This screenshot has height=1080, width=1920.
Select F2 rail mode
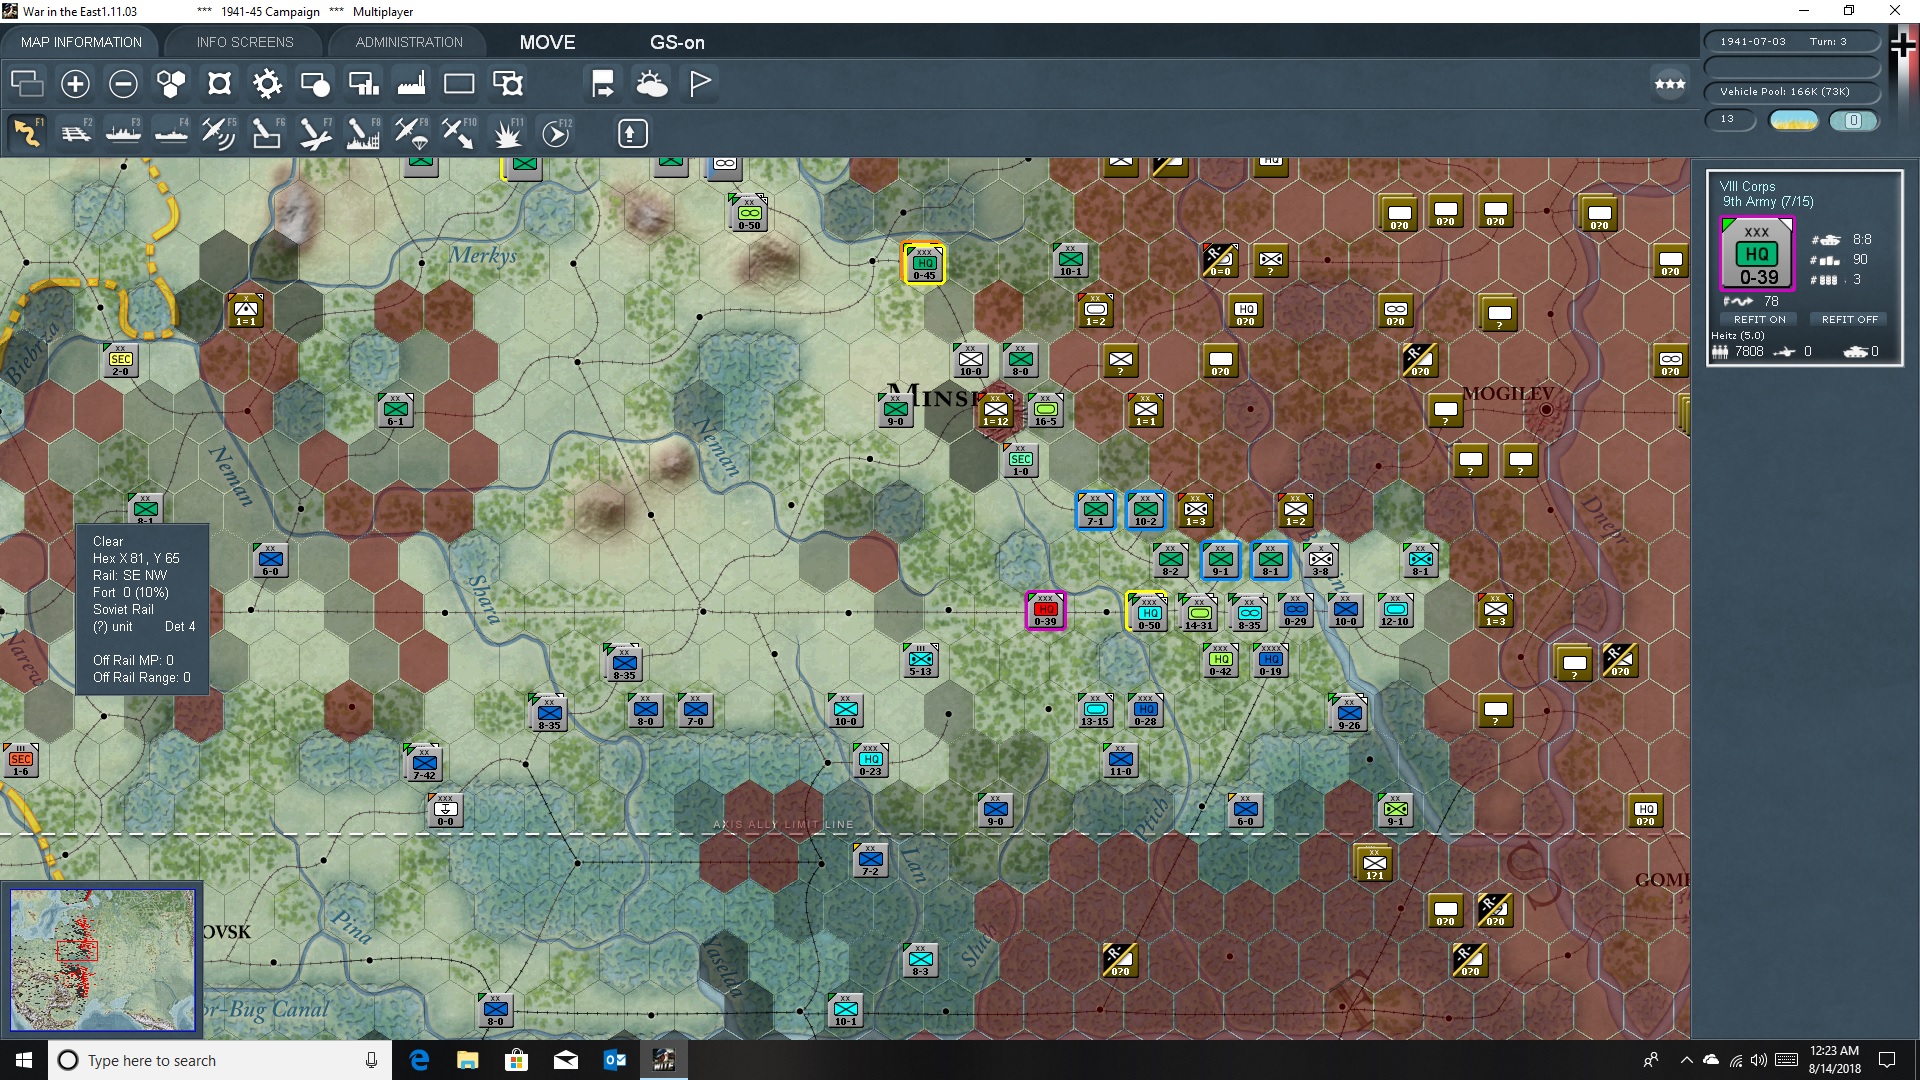pyautogui.click(x=75, y=133)
